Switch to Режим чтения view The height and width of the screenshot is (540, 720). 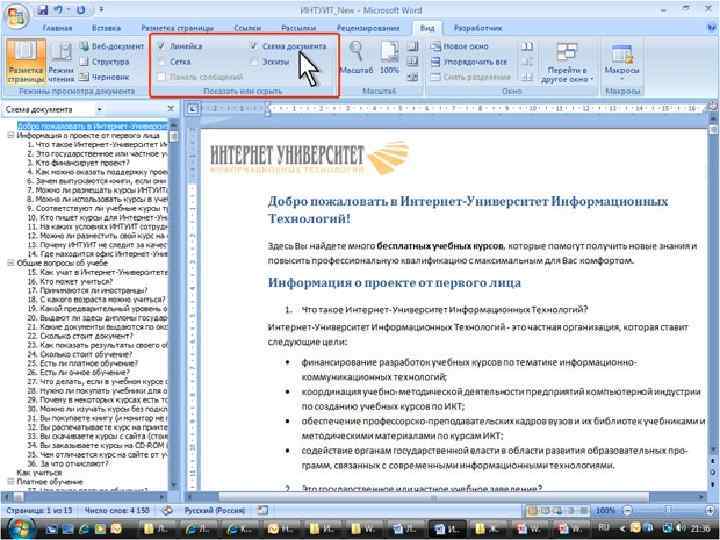(61, 62)
